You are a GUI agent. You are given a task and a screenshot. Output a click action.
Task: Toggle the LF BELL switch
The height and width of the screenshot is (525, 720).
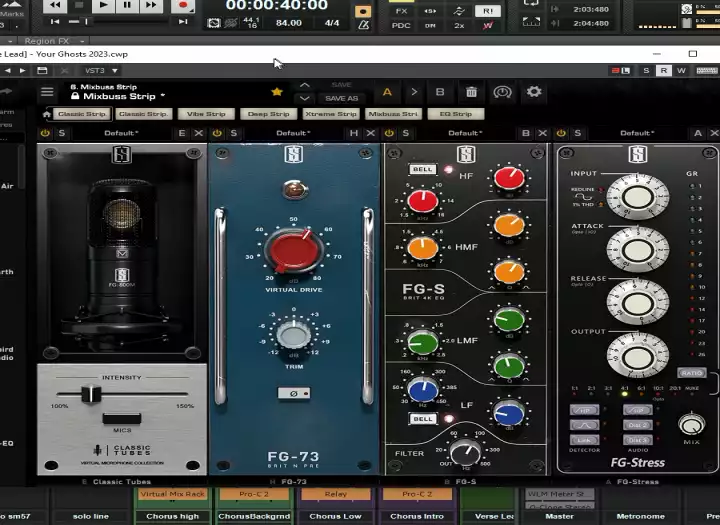(422, 419)
